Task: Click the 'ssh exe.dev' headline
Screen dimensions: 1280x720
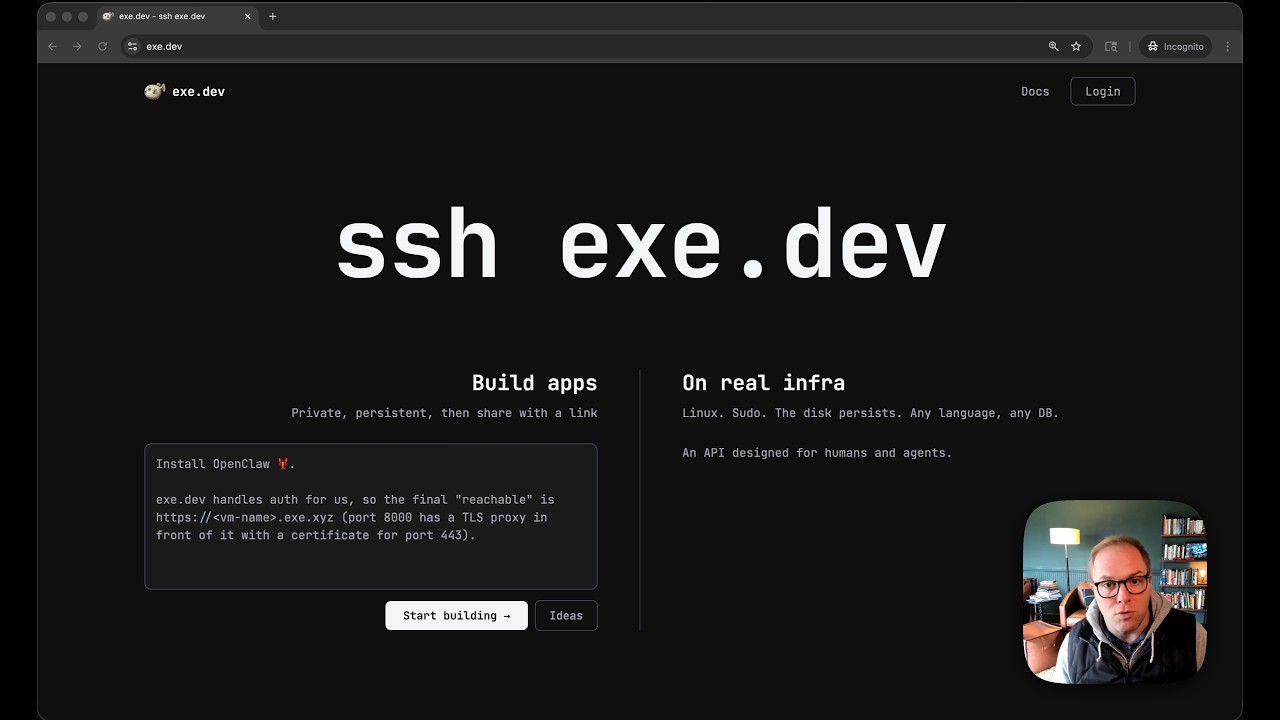Action: point(640,245)
